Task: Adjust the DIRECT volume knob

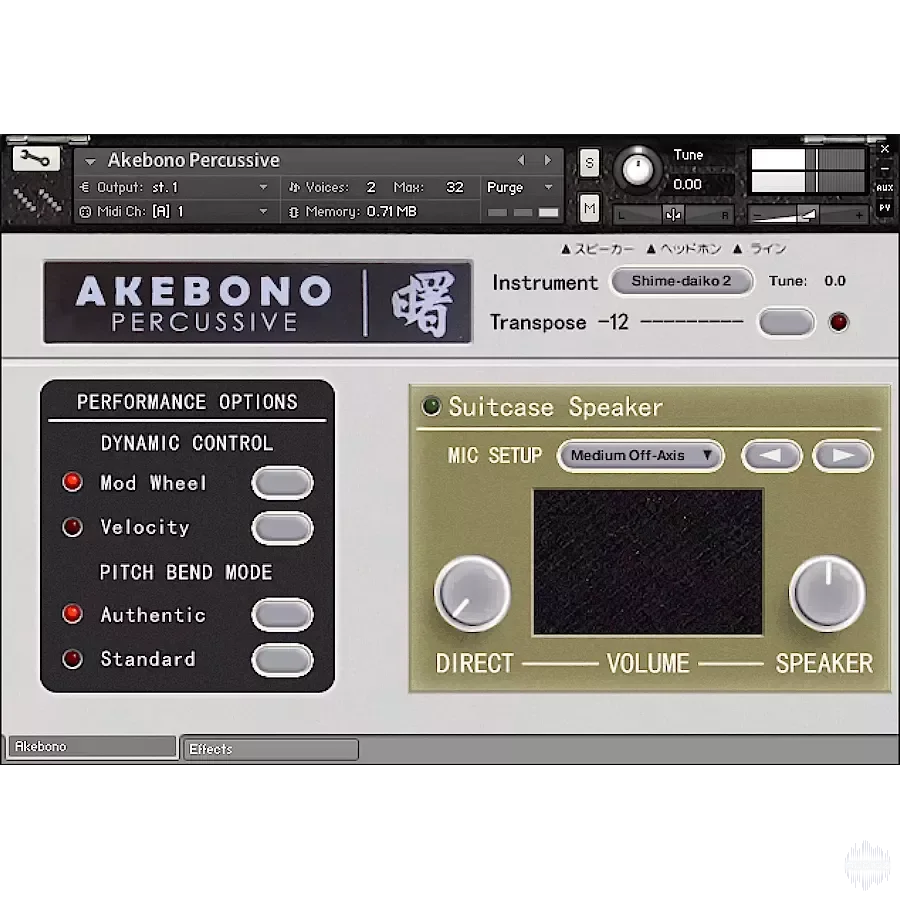Action: click(472, 593)
